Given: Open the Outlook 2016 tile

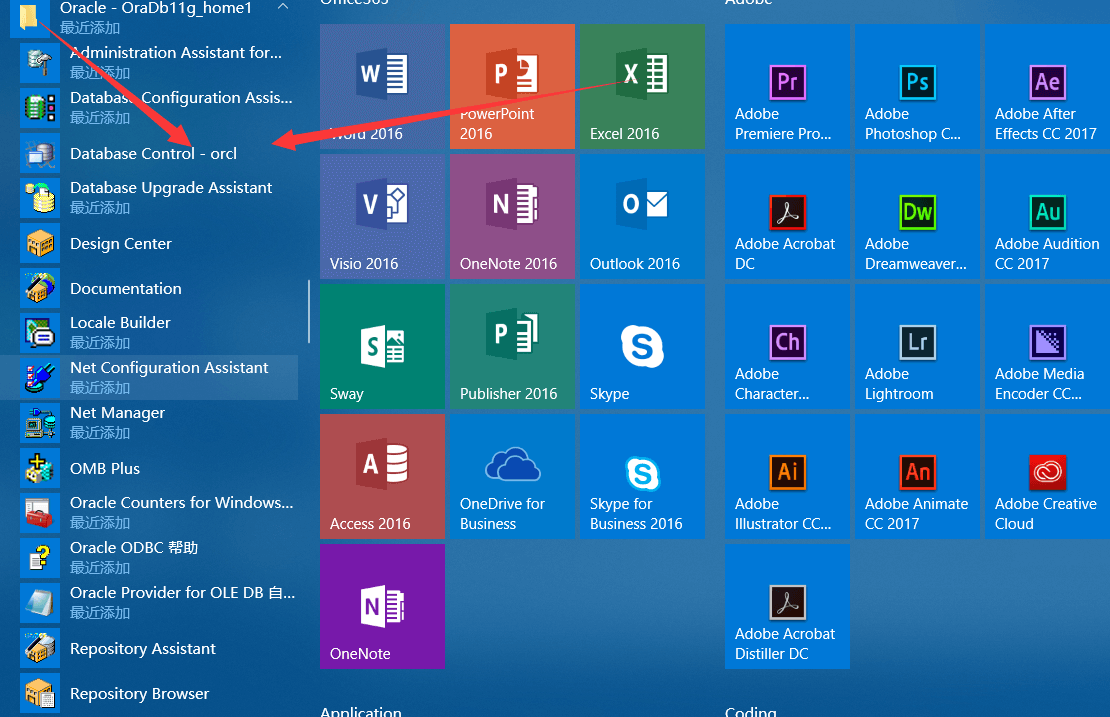Looking at the screenshot, I should point(642,217).
